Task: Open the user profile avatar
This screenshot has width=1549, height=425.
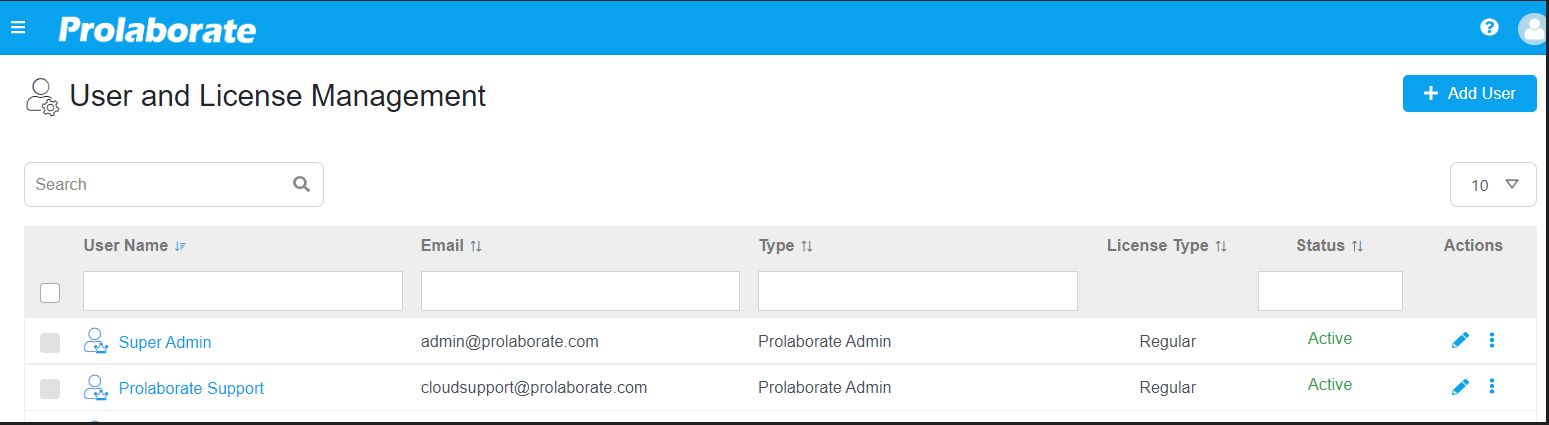Action: 1532,28
